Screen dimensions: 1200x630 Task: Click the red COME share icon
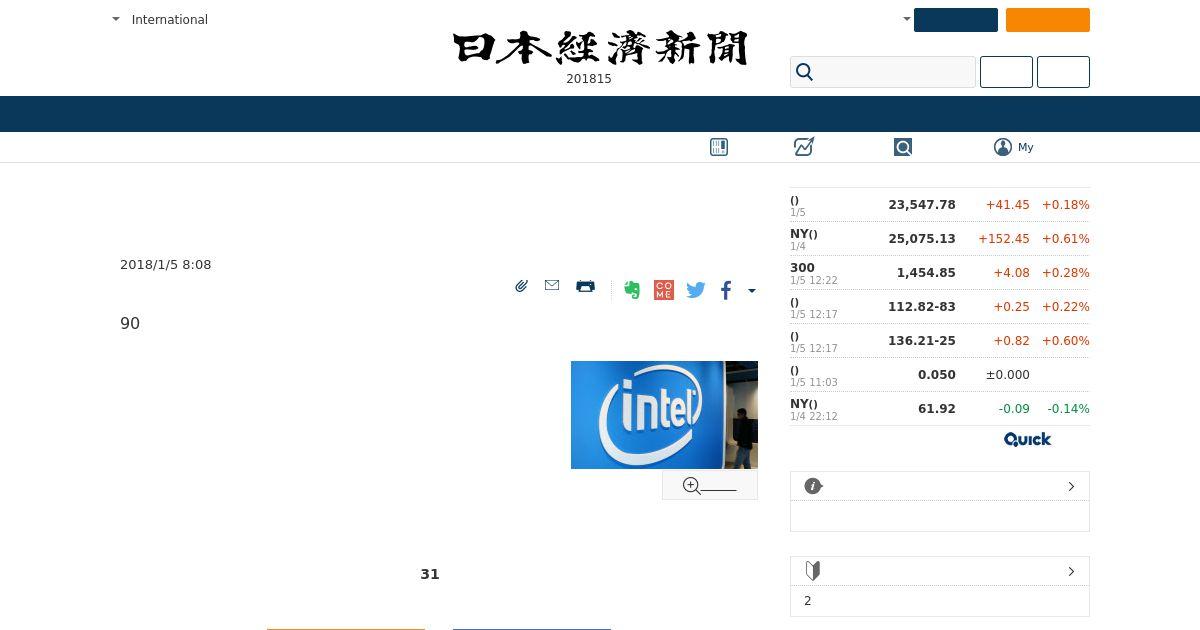(664, 290)
